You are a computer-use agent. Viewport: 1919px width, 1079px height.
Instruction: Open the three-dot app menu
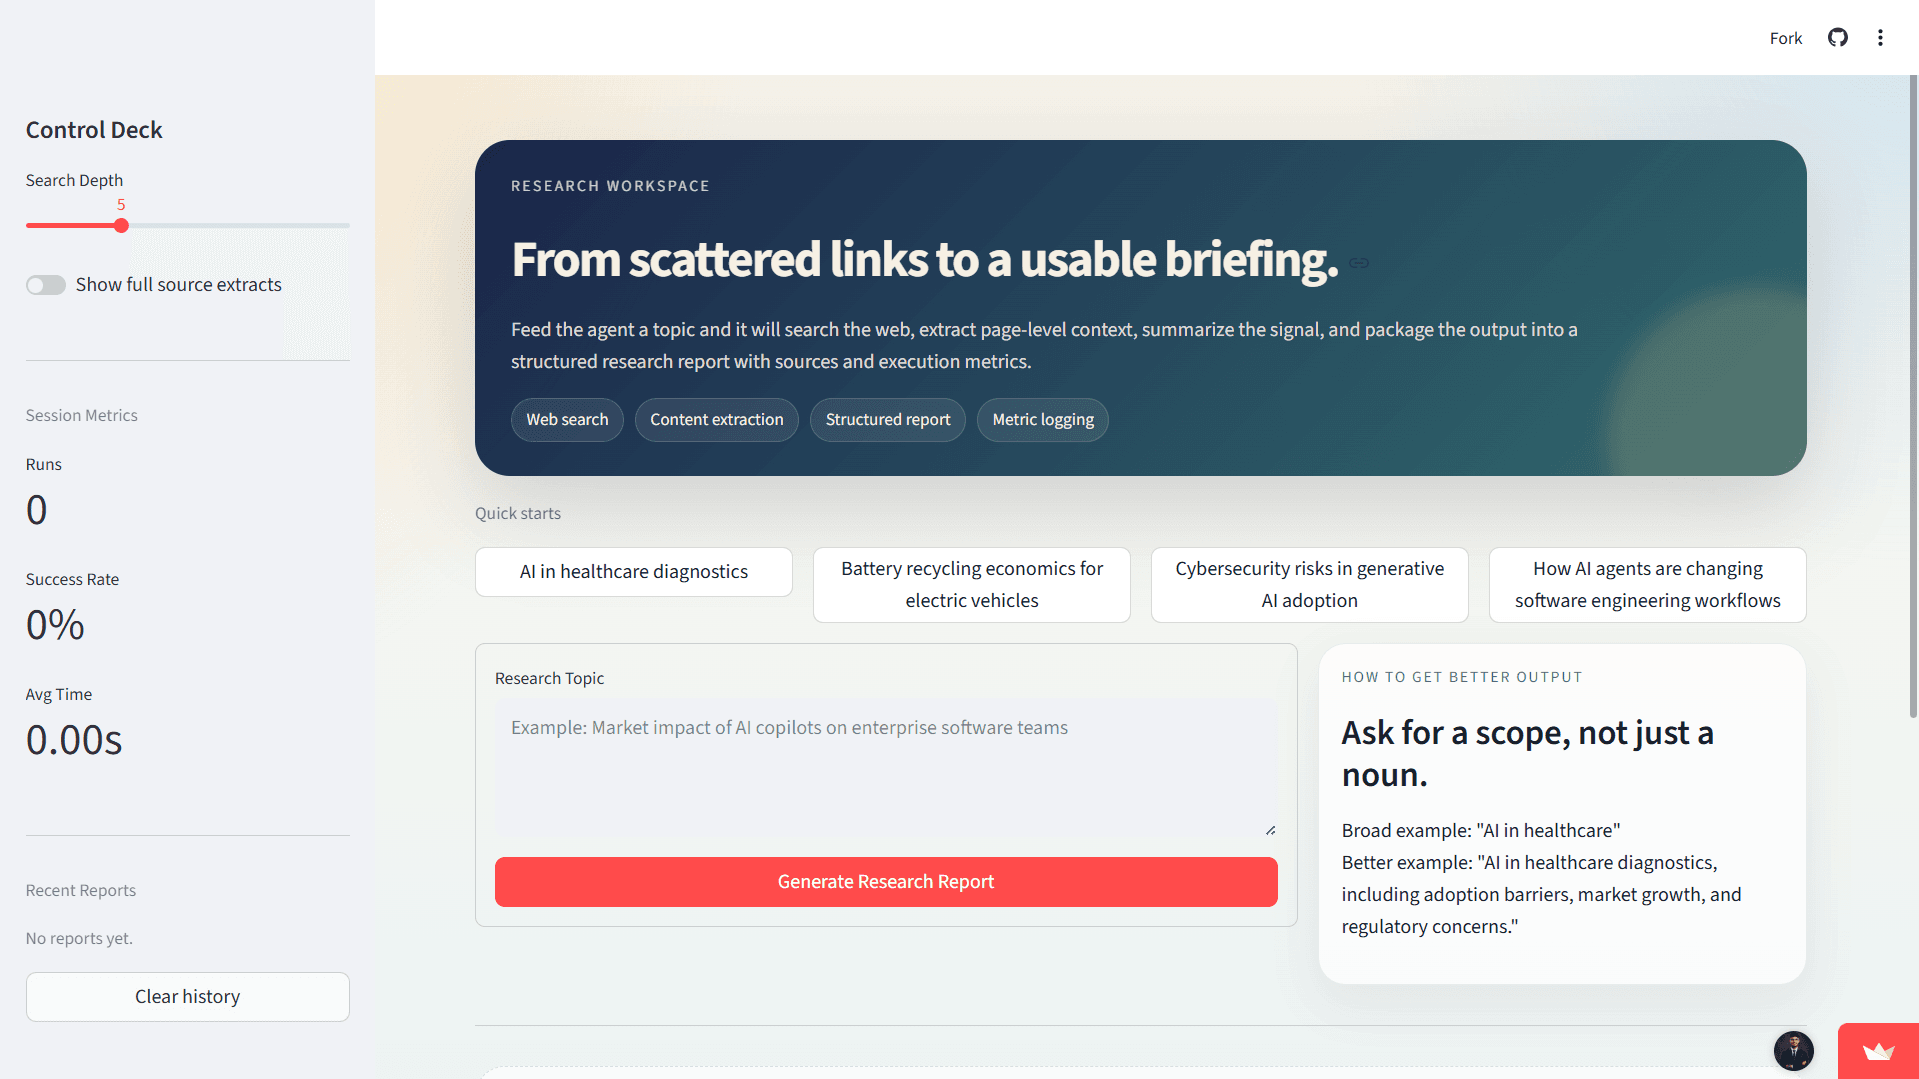pos(1880,38)
